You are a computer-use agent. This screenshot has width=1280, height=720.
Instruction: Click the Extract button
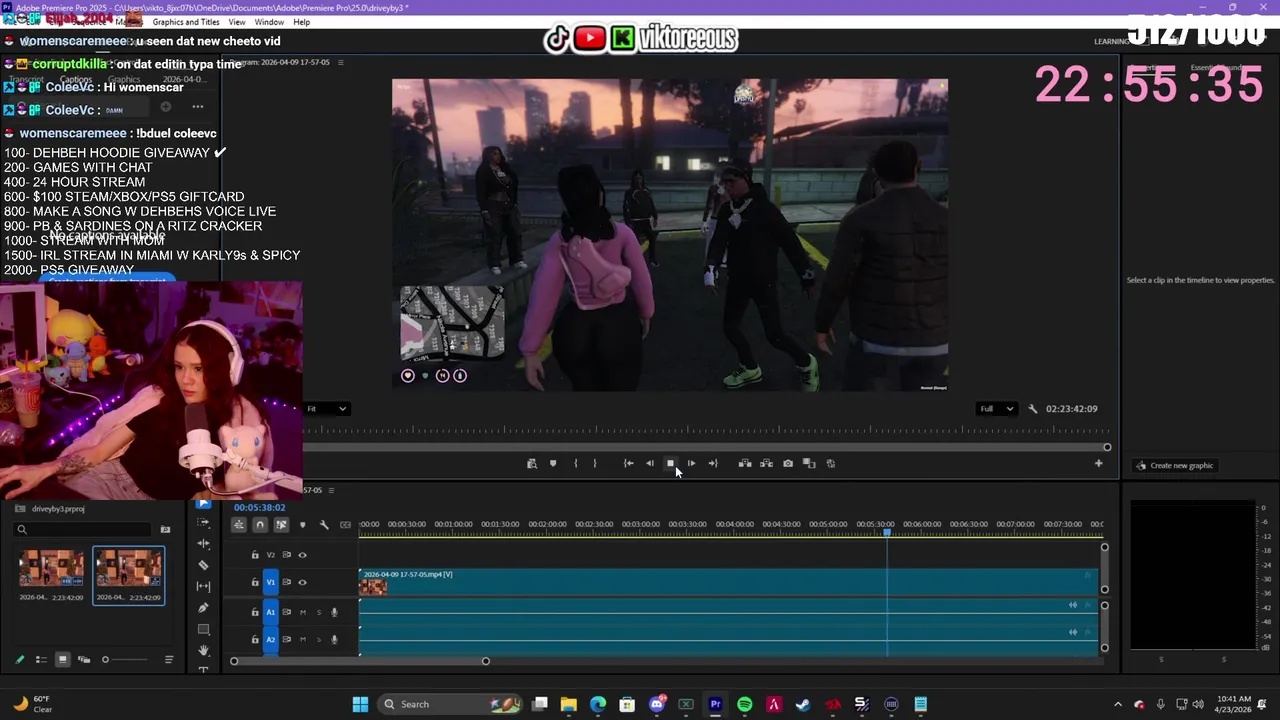pyautogui.click(x=766, y=463)
